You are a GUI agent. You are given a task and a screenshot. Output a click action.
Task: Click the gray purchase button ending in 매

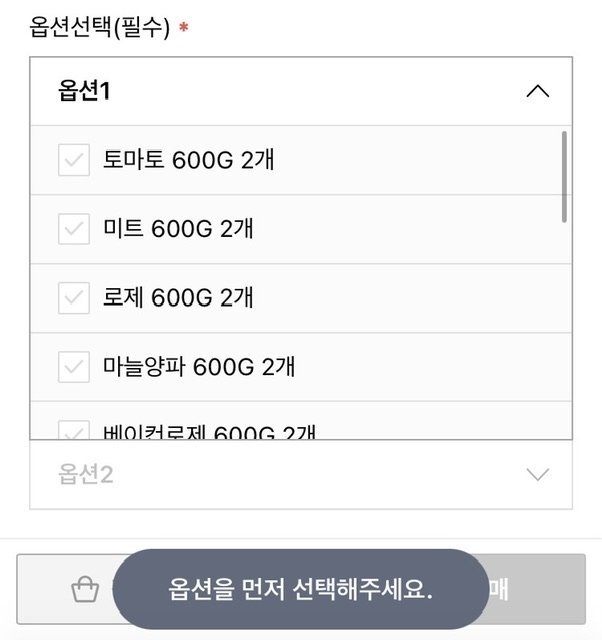pyautogui.click(x=537, y=589)
